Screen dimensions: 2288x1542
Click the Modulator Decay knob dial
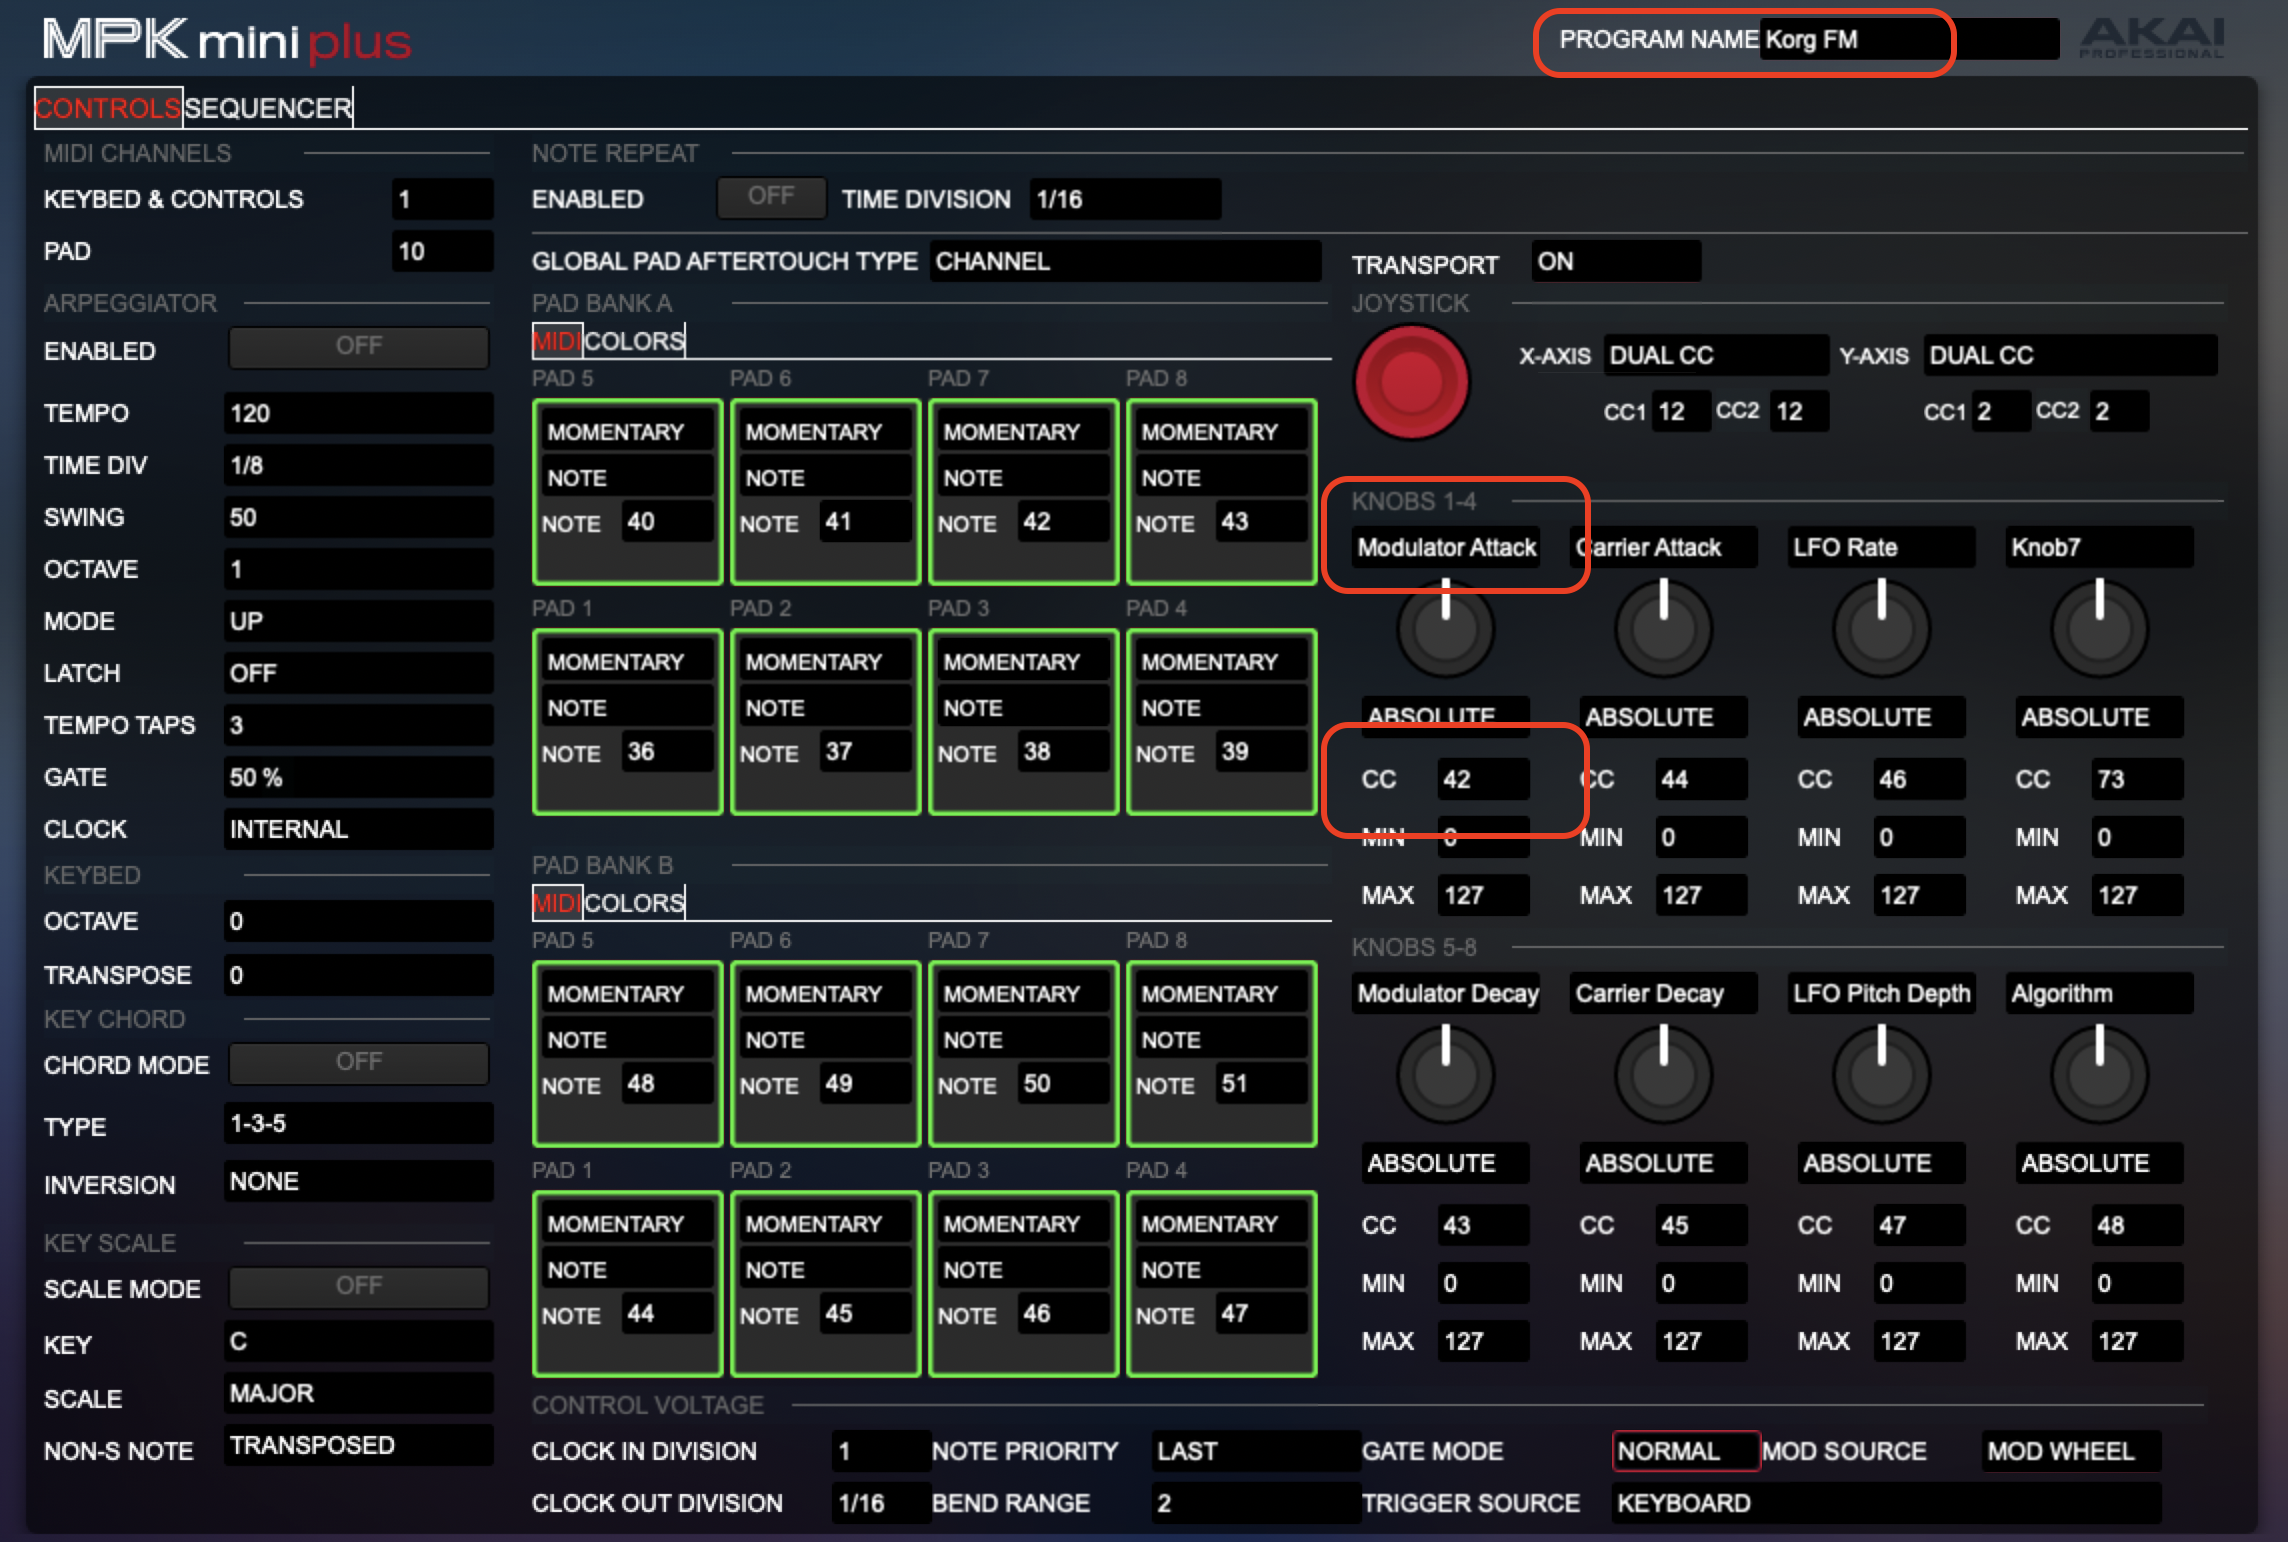(1445, 1075)
